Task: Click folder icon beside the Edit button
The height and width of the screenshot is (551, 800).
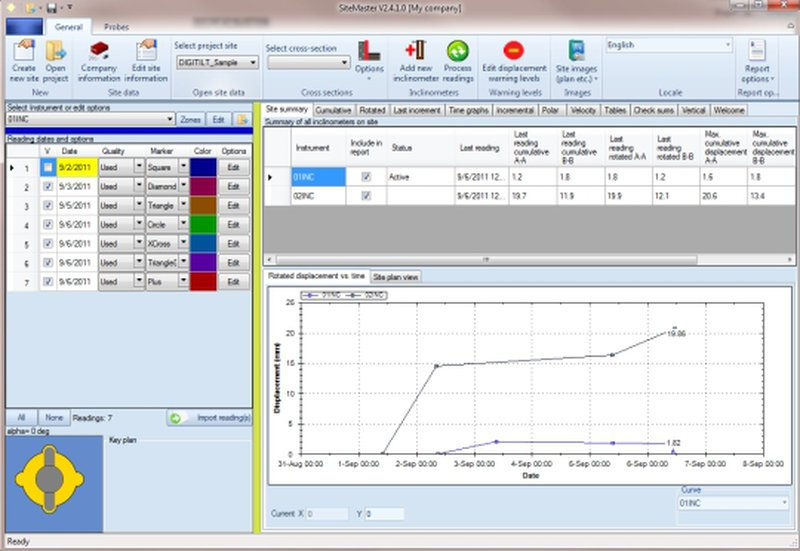Action: click(x=242, y=119)
